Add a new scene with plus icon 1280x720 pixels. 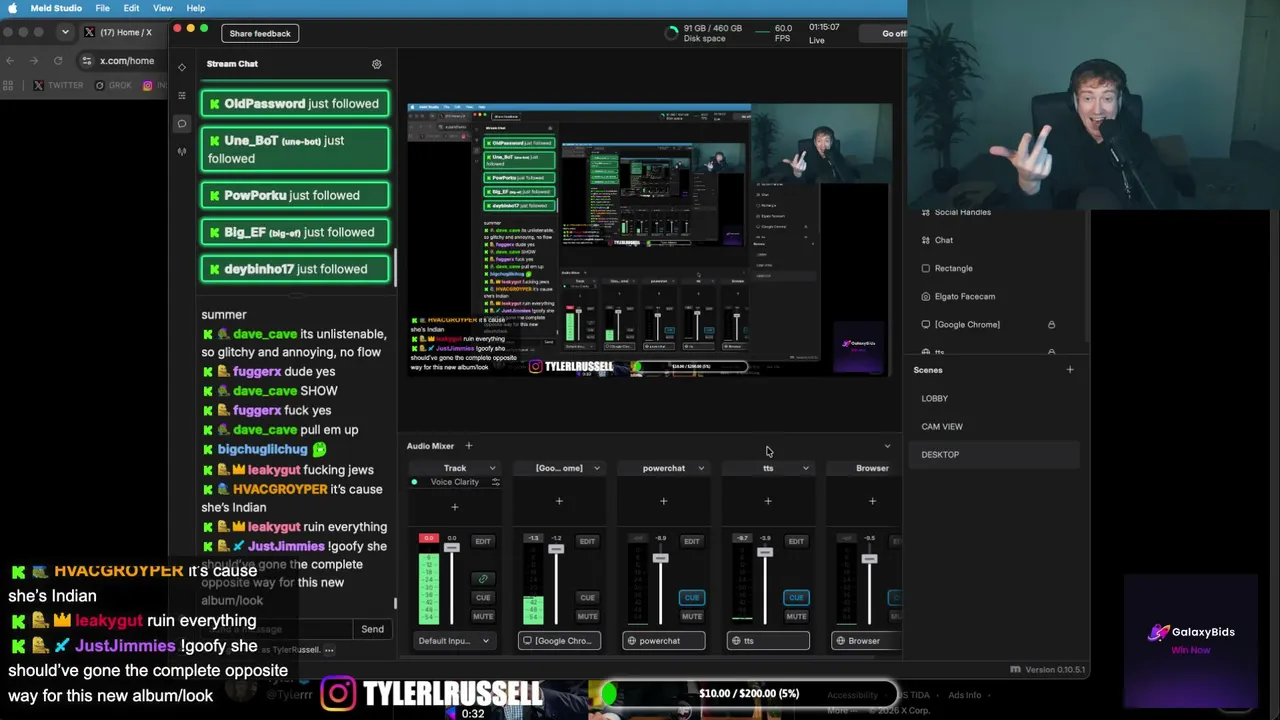coord(1070,370)
